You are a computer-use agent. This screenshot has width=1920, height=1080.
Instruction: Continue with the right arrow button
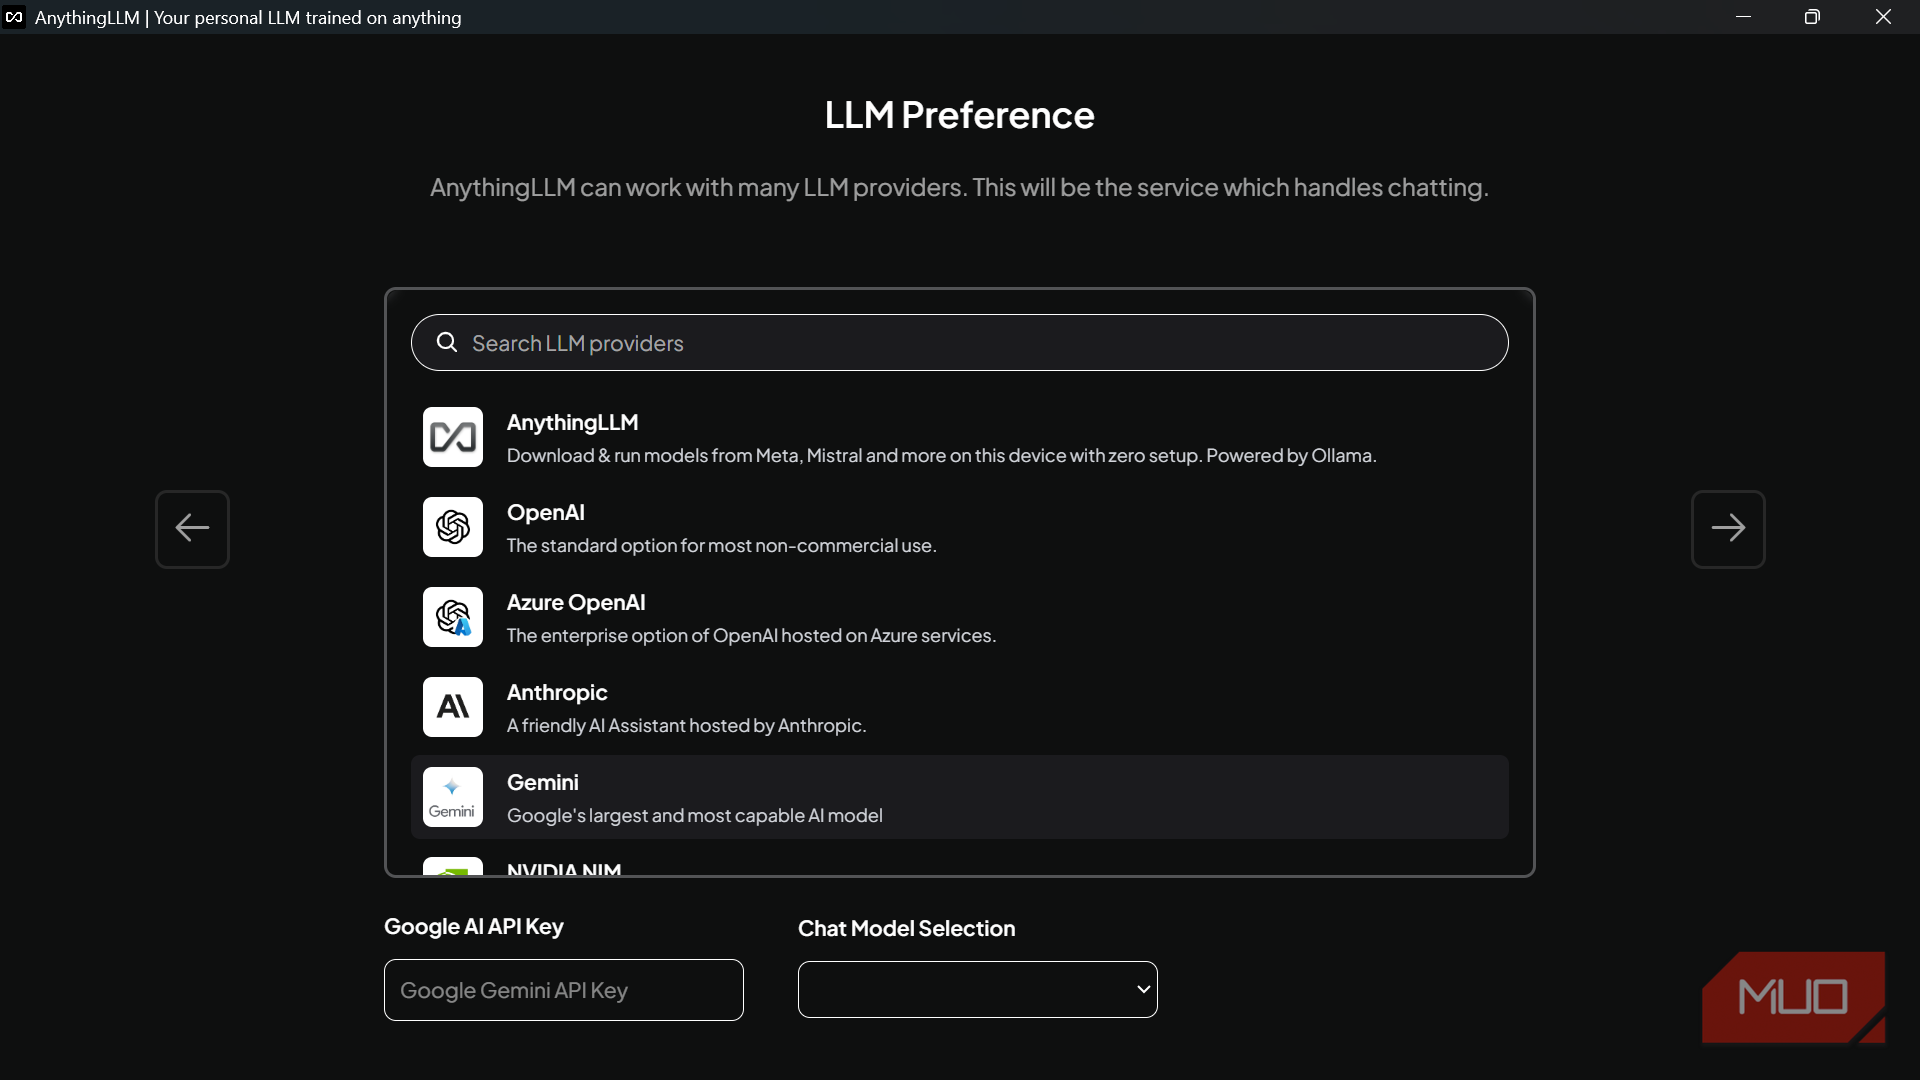click(1728, 529)
